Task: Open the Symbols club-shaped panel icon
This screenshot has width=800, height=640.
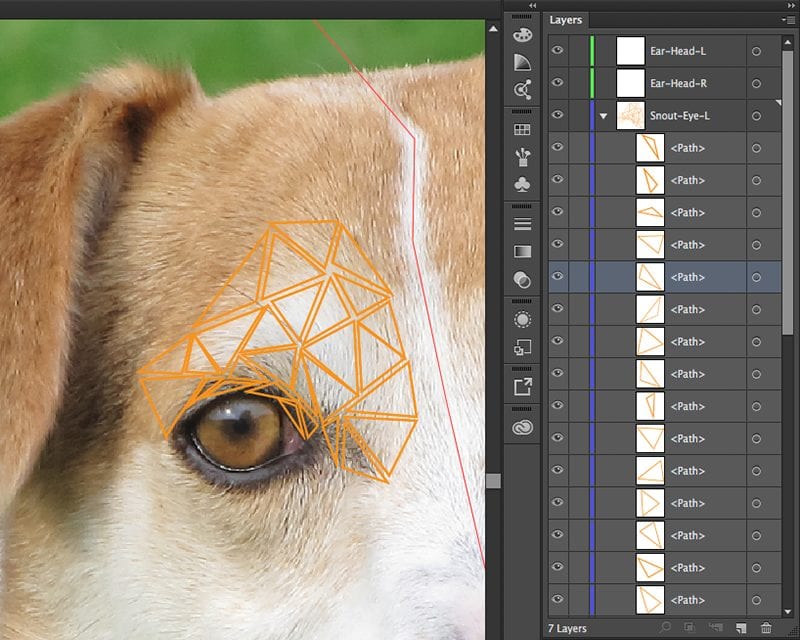Action: point(522,185)
